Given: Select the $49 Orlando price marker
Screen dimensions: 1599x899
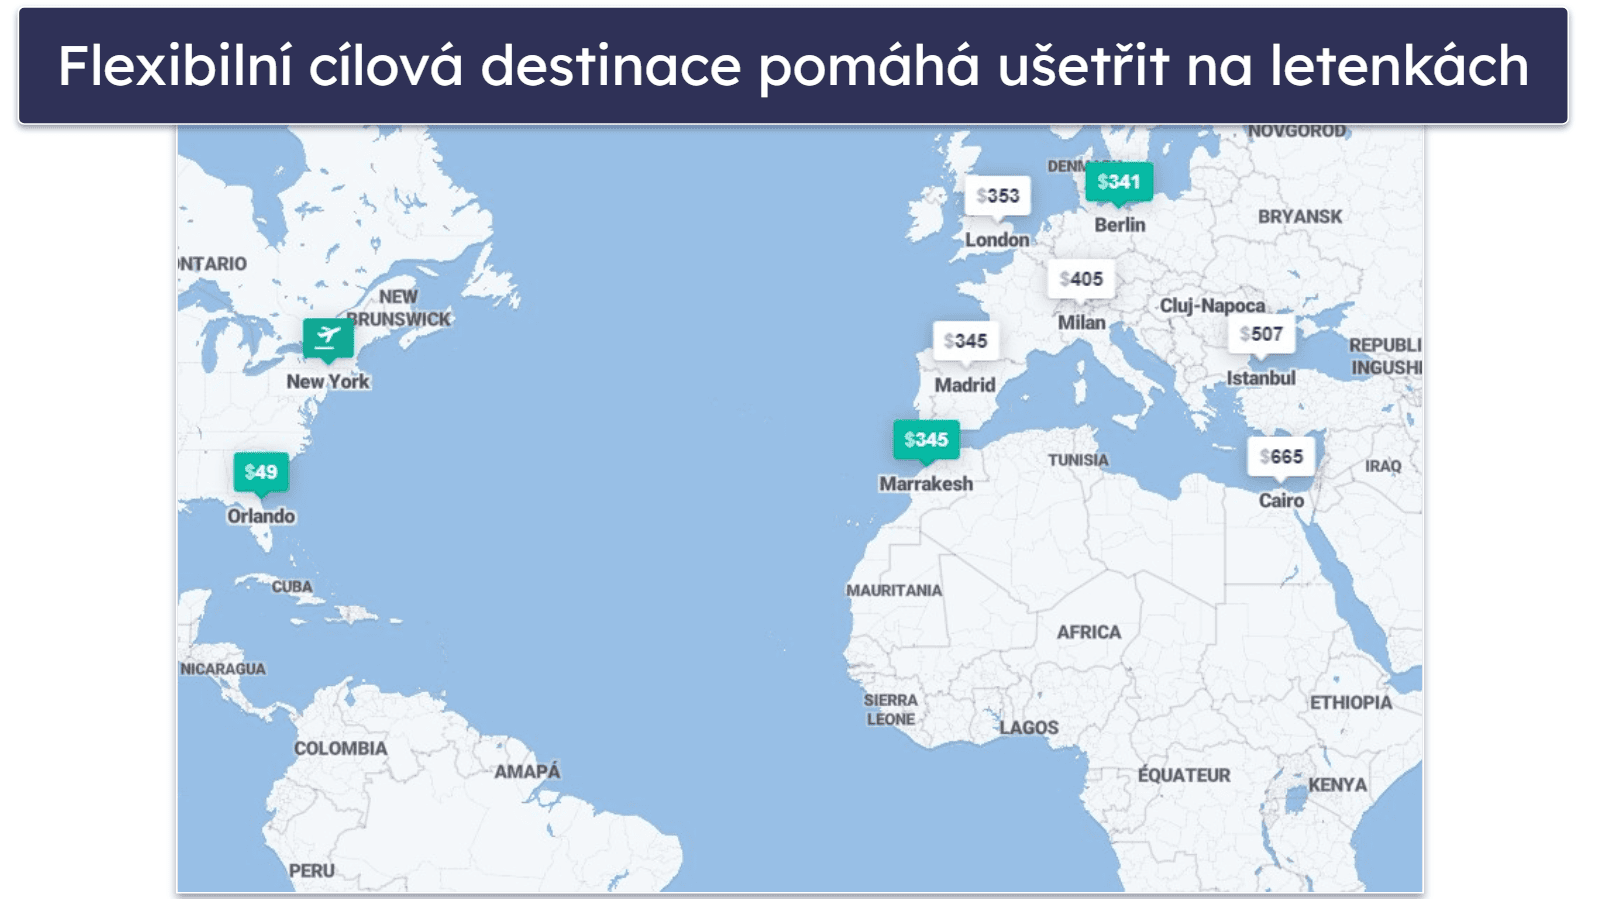Looking at the screenshot, I should pos(261,472).
